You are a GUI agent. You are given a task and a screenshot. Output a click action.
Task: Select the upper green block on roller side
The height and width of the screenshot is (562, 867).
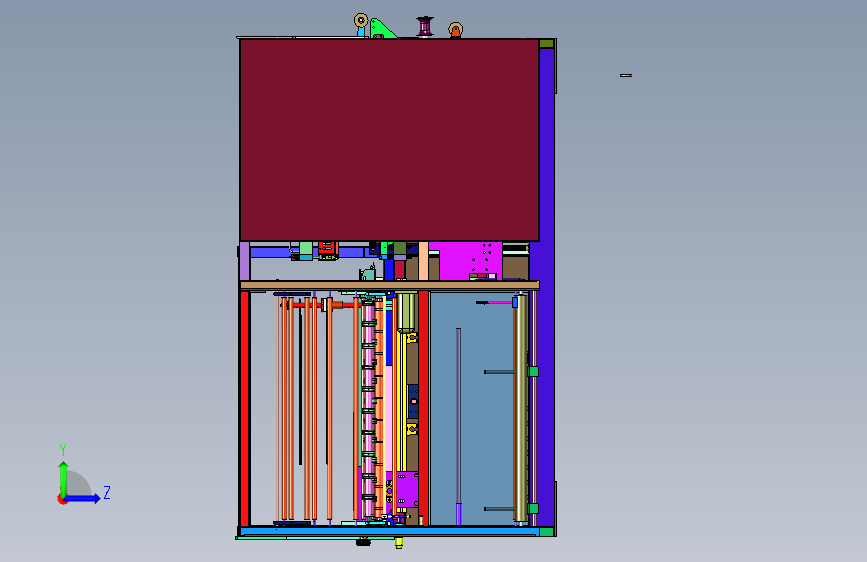(533, 371)
